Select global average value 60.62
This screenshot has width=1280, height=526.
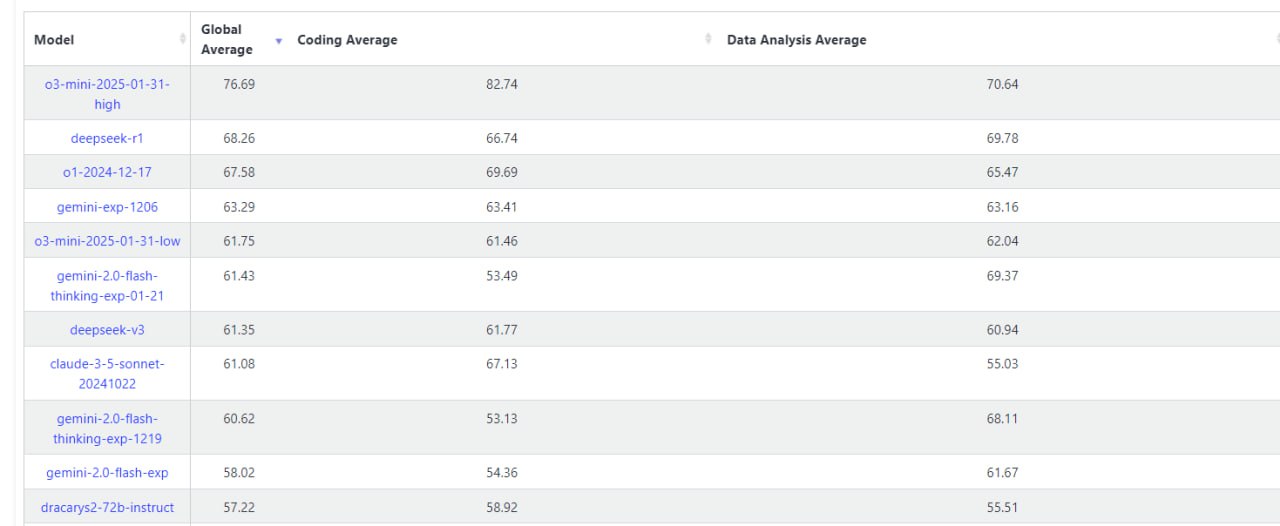[x=239, y=418]
